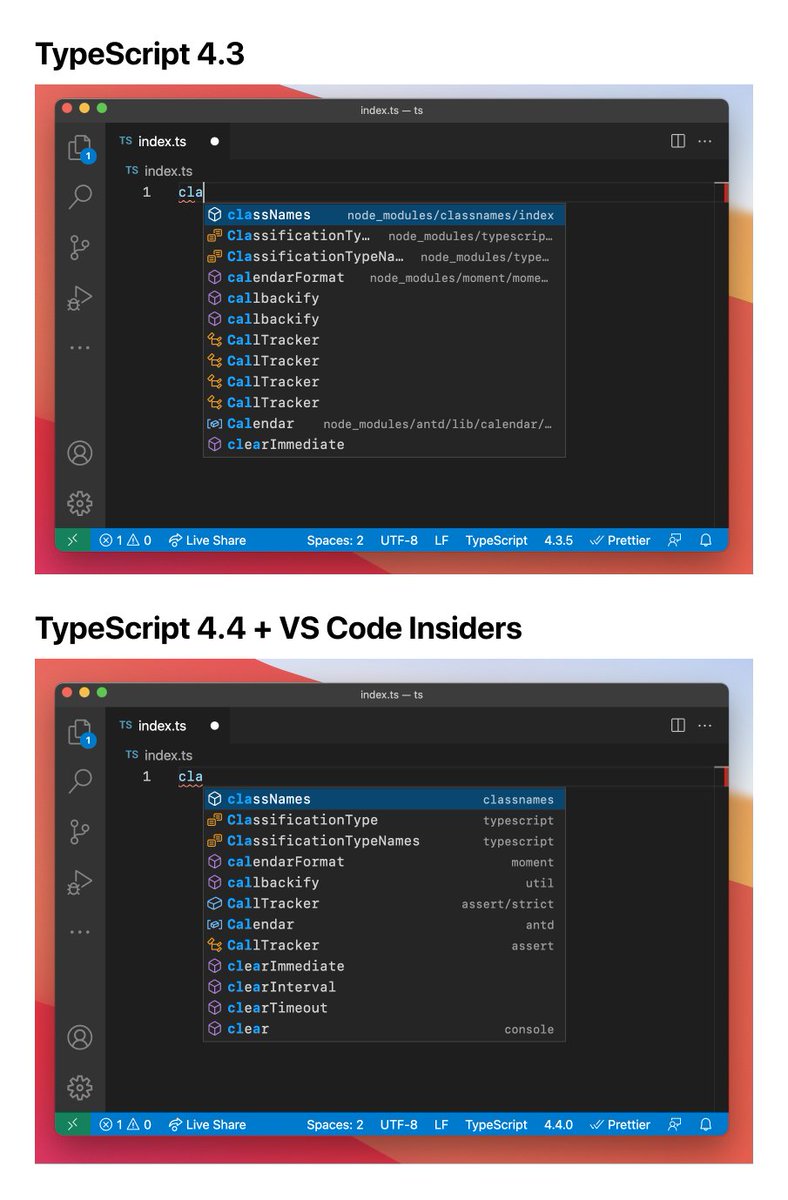
Task: Select calendarFormat moment suggestion in 4.4 window
Action: 384,862
